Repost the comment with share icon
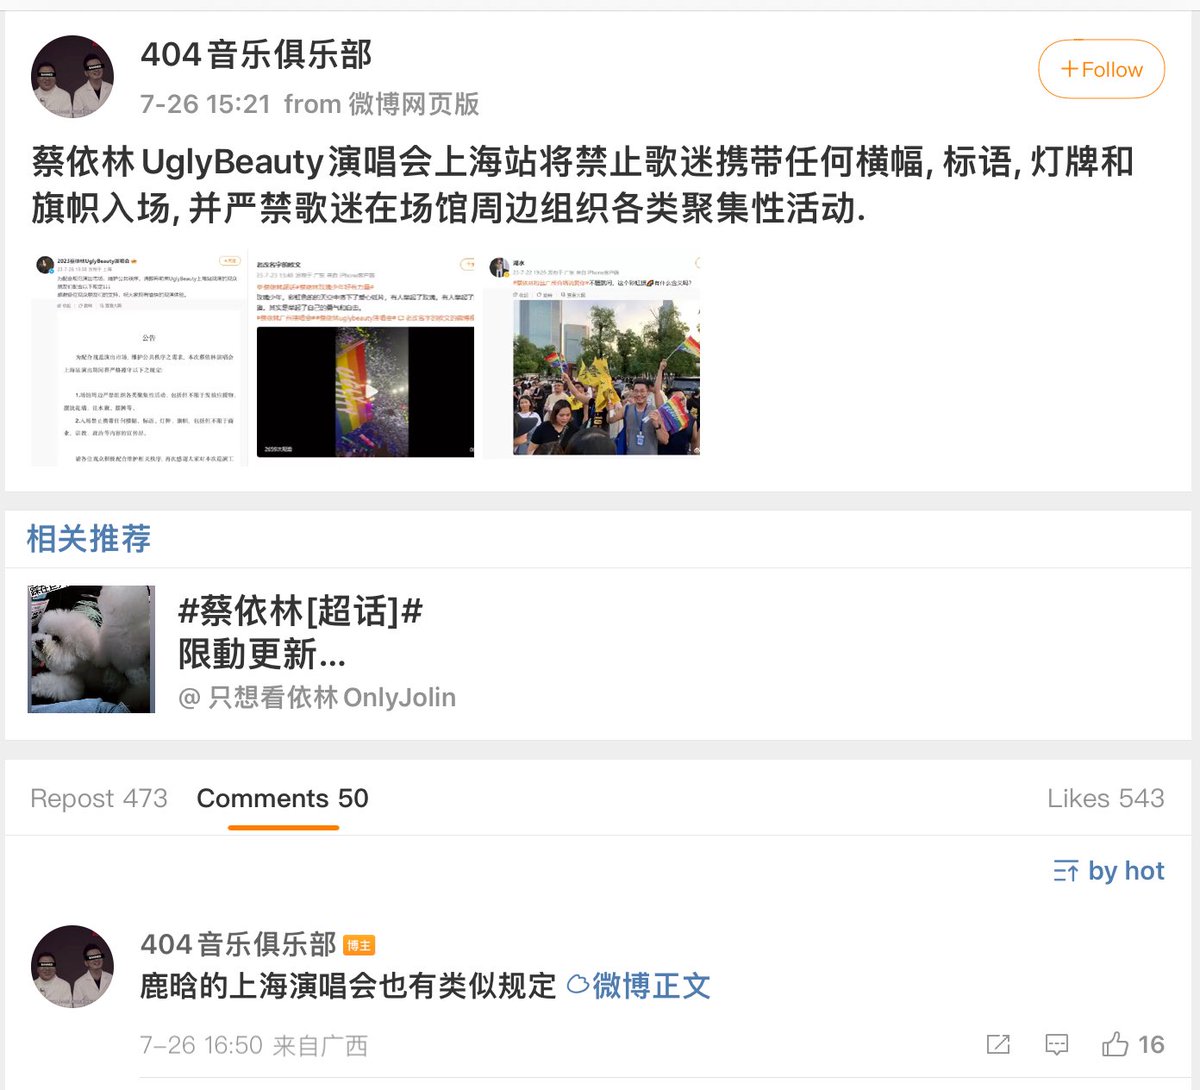Image resolution: width=1200 pixels, height=1090 pixels. tap(998, 1045)
